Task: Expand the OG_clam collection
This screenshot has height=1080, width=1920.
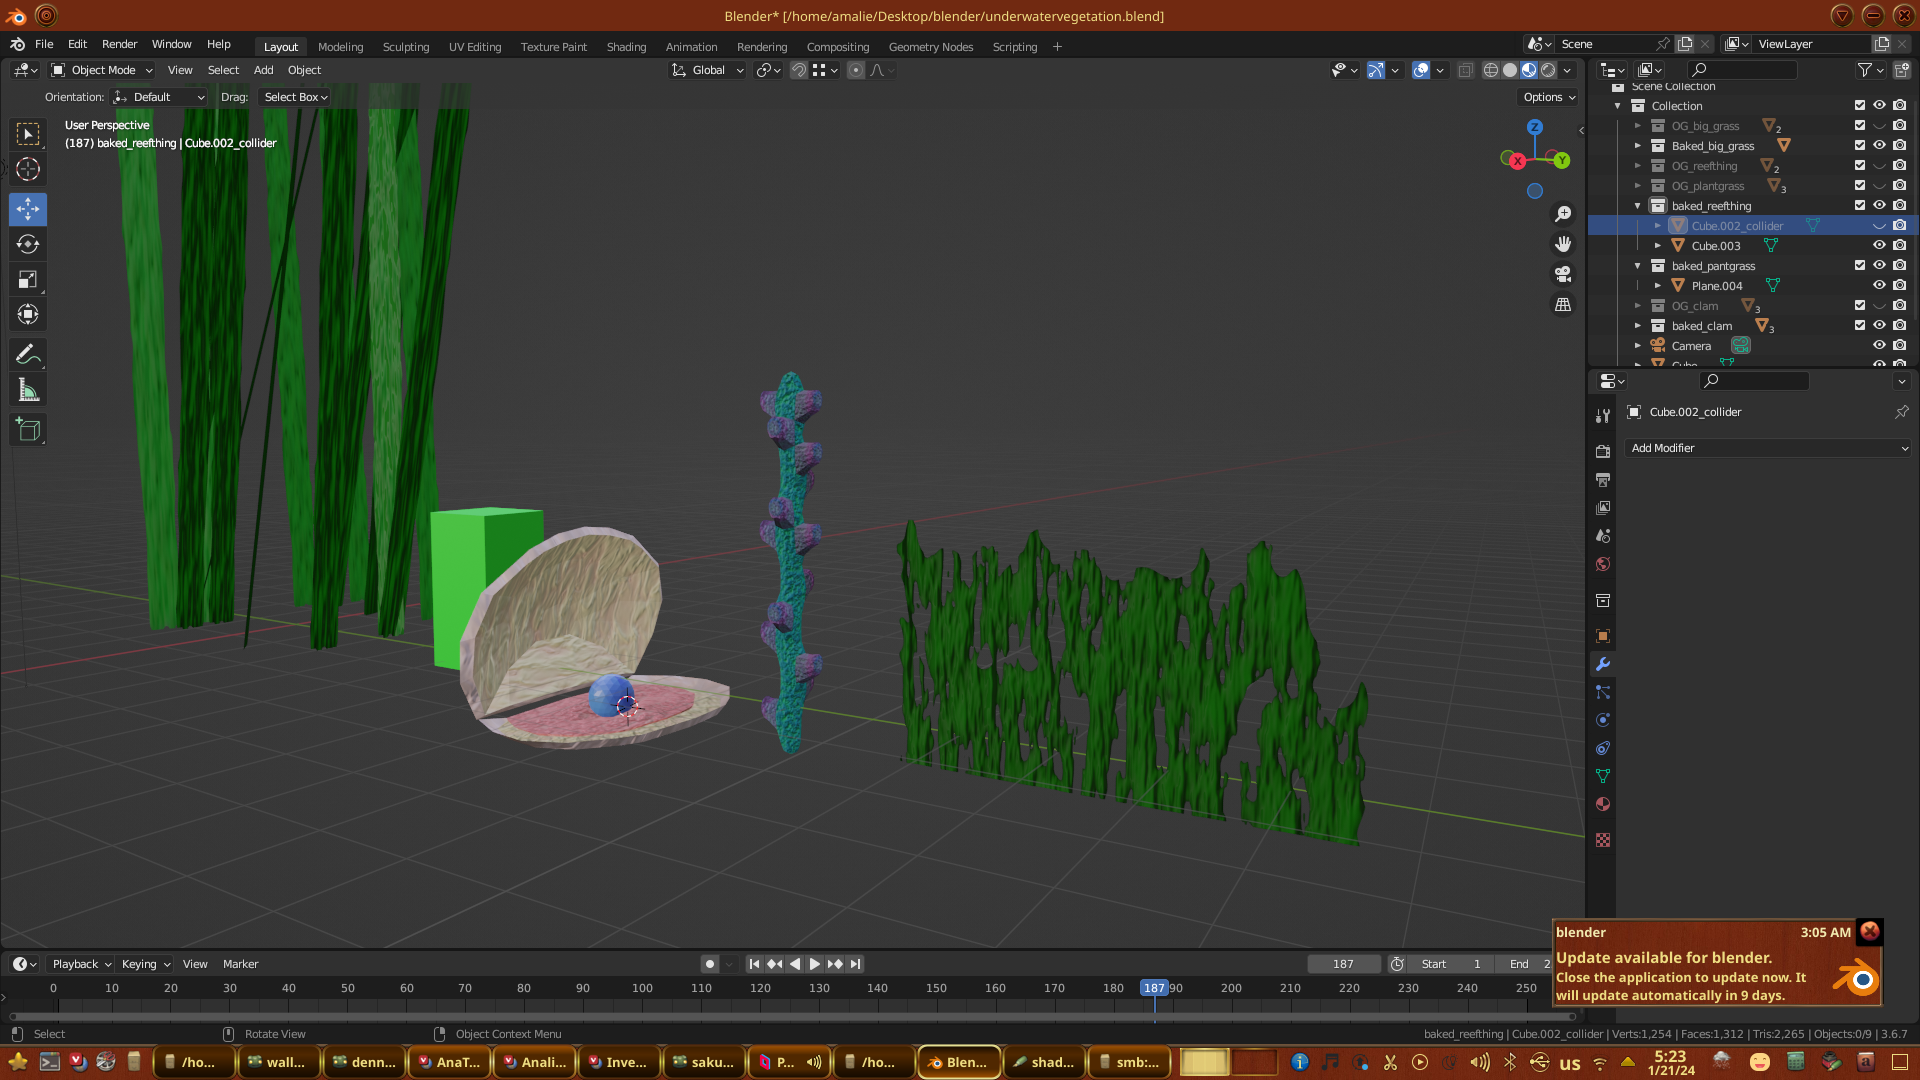Action: coord(1638,306)
